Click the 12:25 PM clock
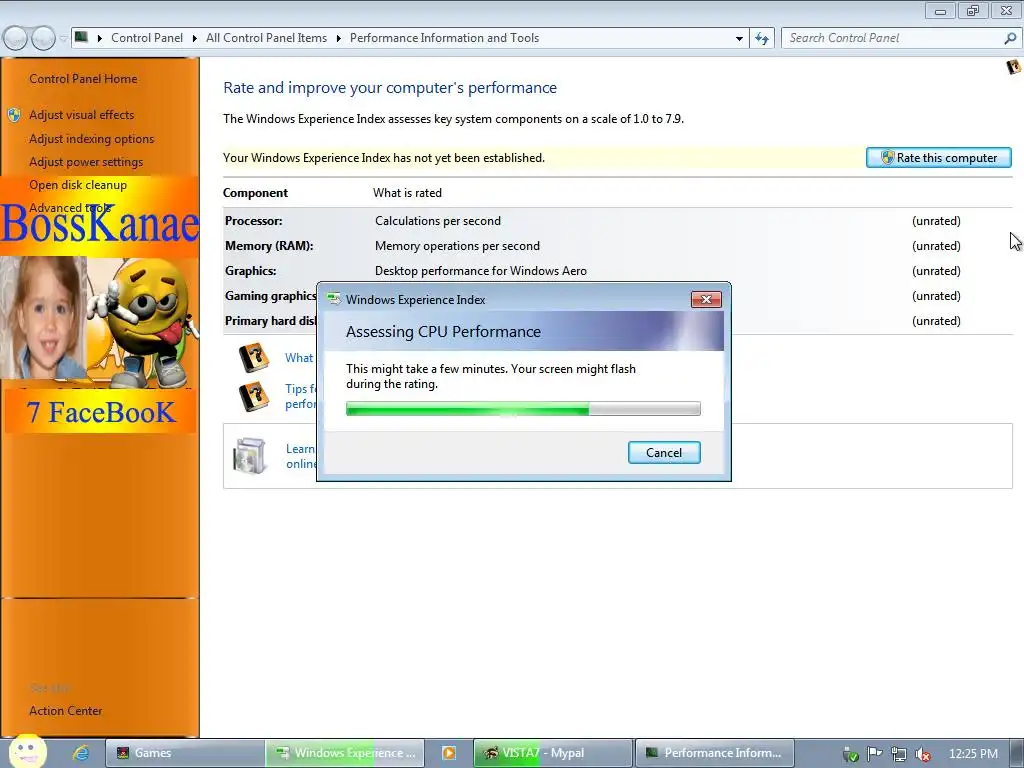1024x768 pixels. [x=973, y=754]
